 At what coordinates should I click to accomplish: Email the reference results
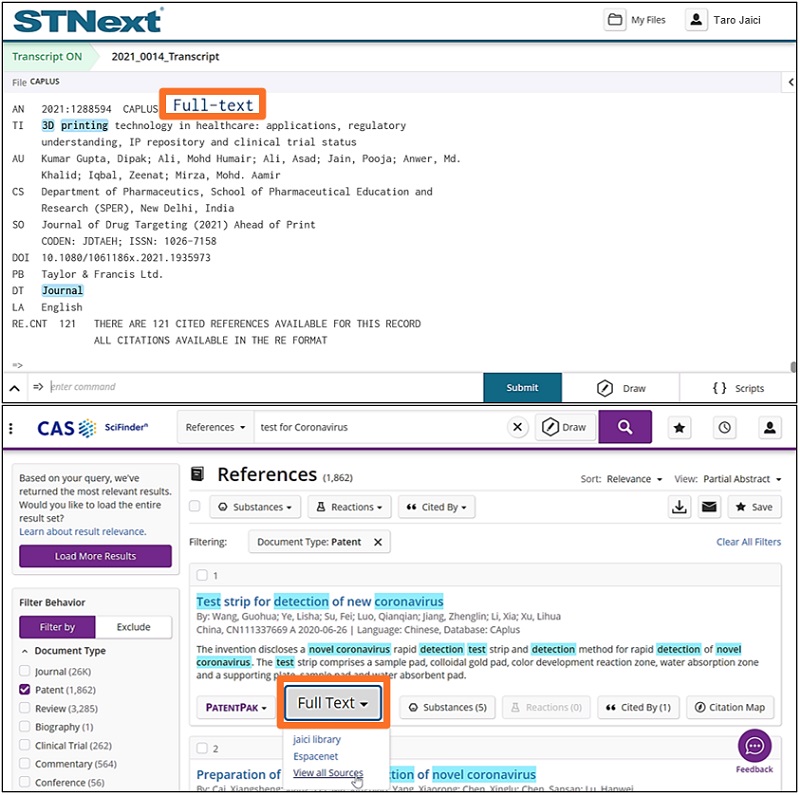[709, 507]
